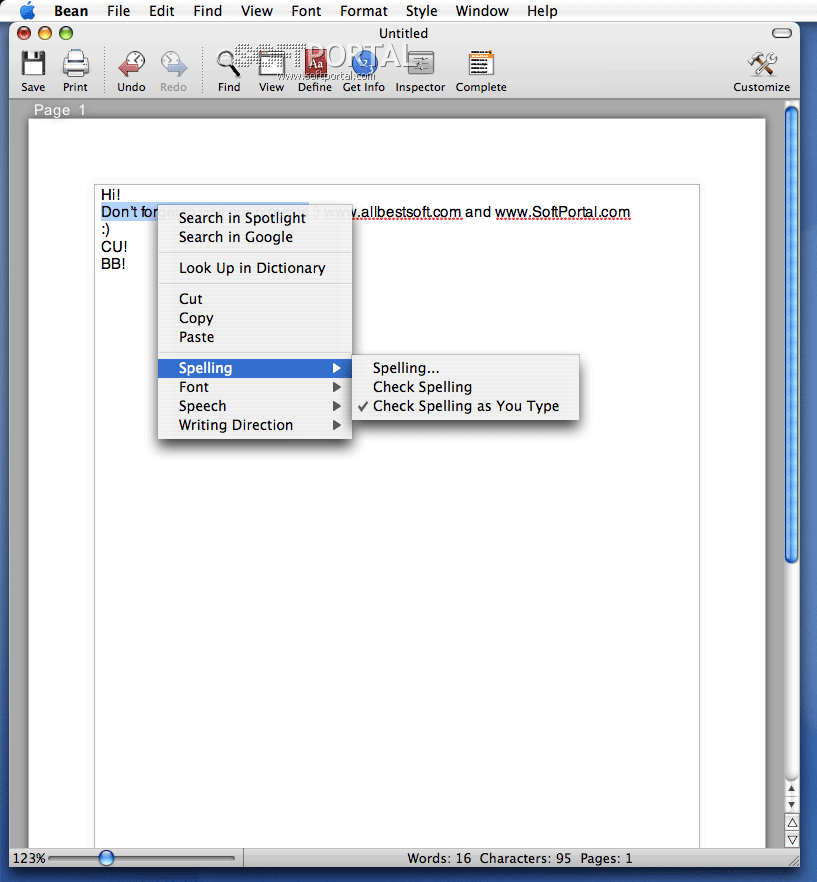Select Look Up in Dictionary

[x=255, y=268]
